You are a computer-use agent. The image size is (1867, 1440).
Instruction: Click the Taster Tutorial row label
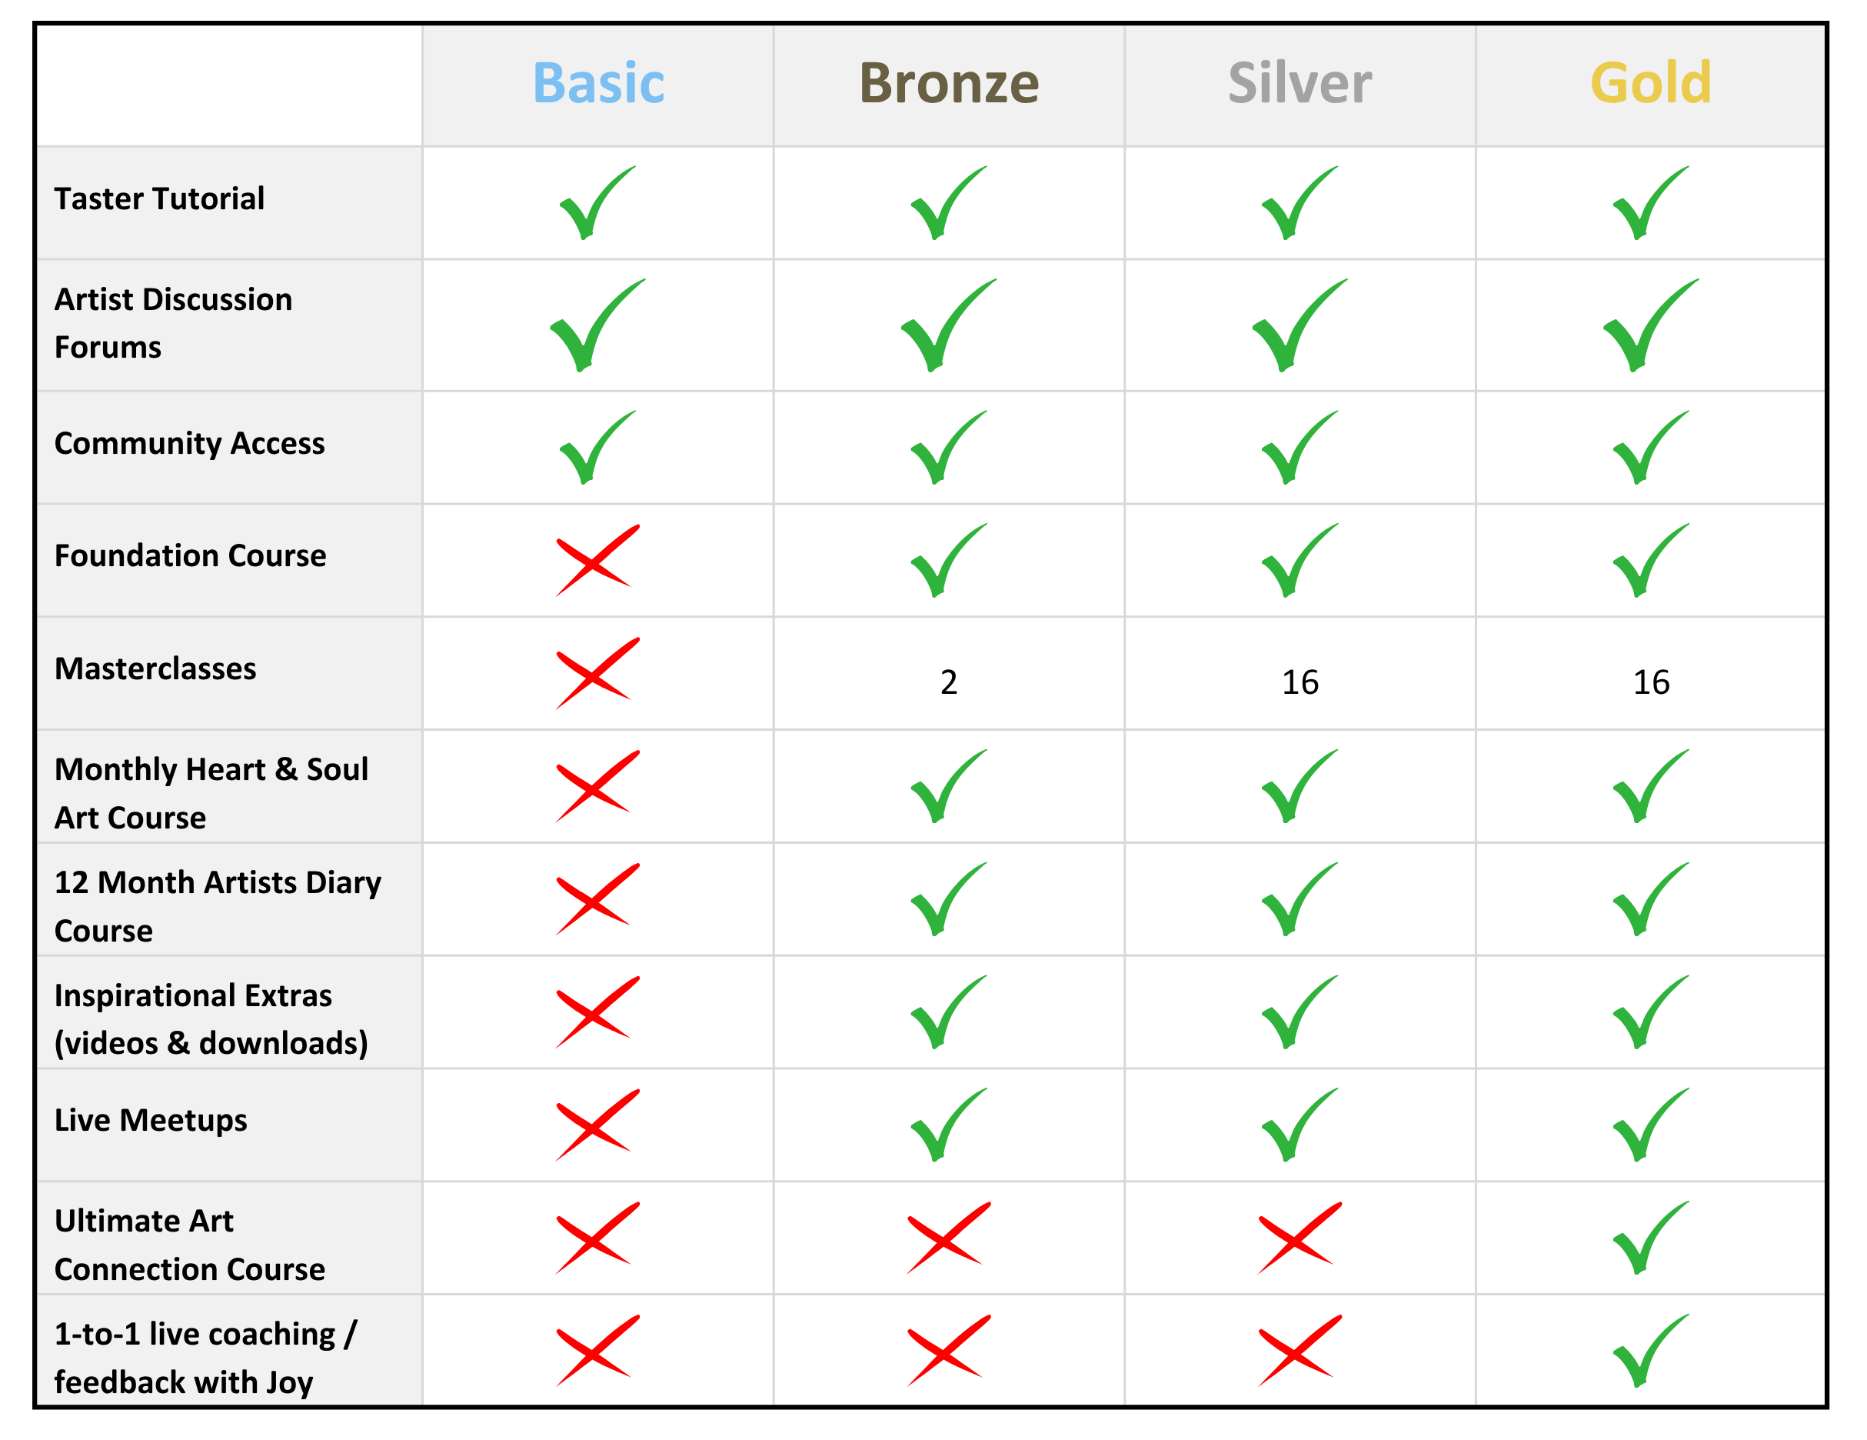(x=159, y=198)
